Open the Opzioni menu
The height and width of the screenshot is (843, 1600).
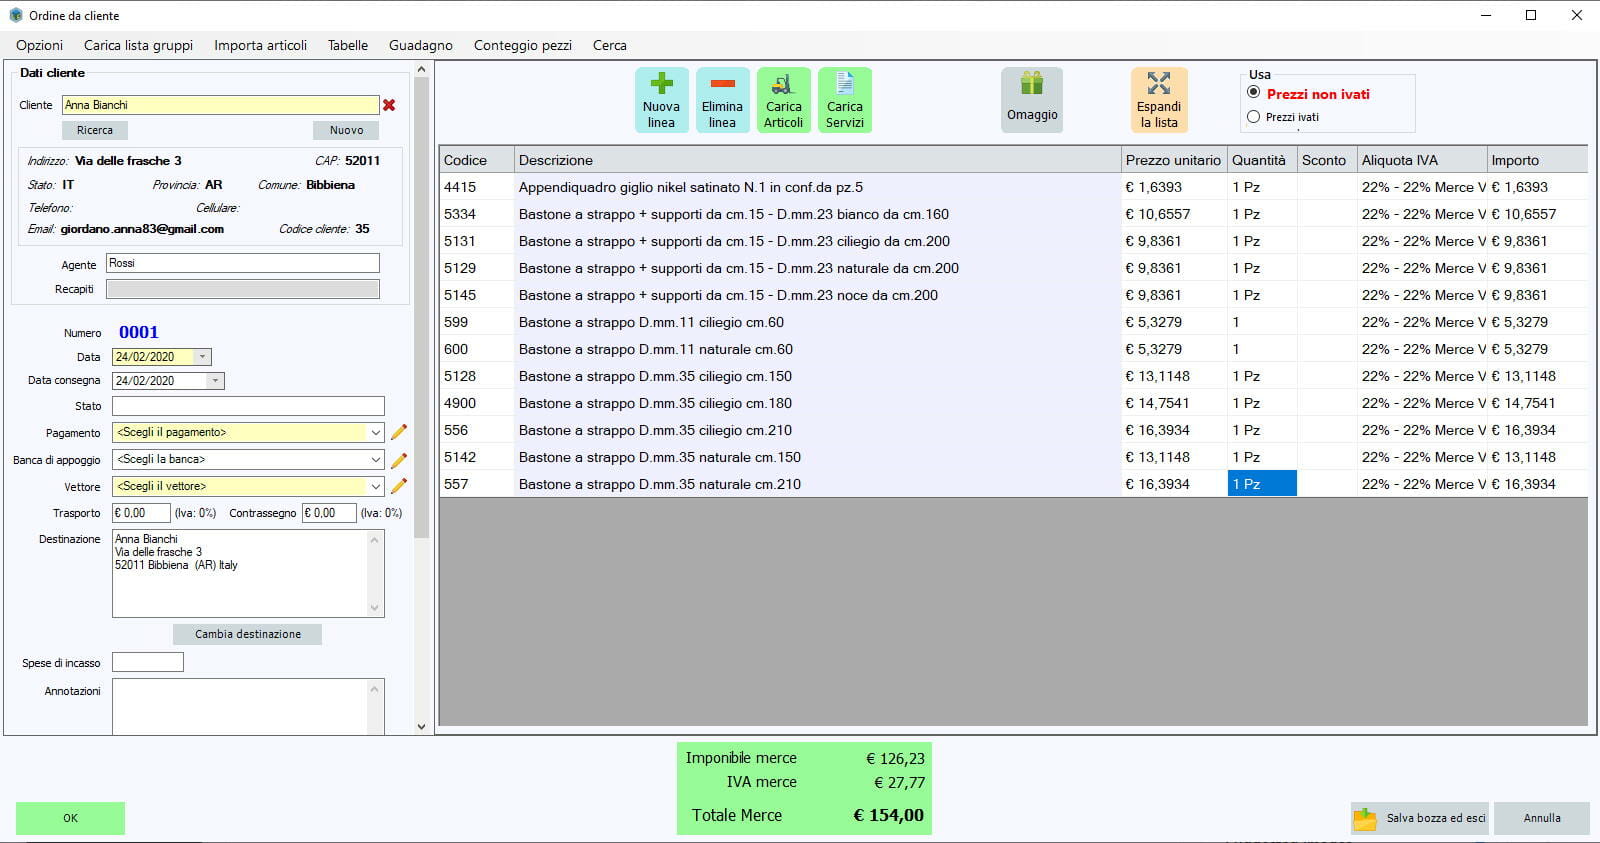[x=39, y=45]
